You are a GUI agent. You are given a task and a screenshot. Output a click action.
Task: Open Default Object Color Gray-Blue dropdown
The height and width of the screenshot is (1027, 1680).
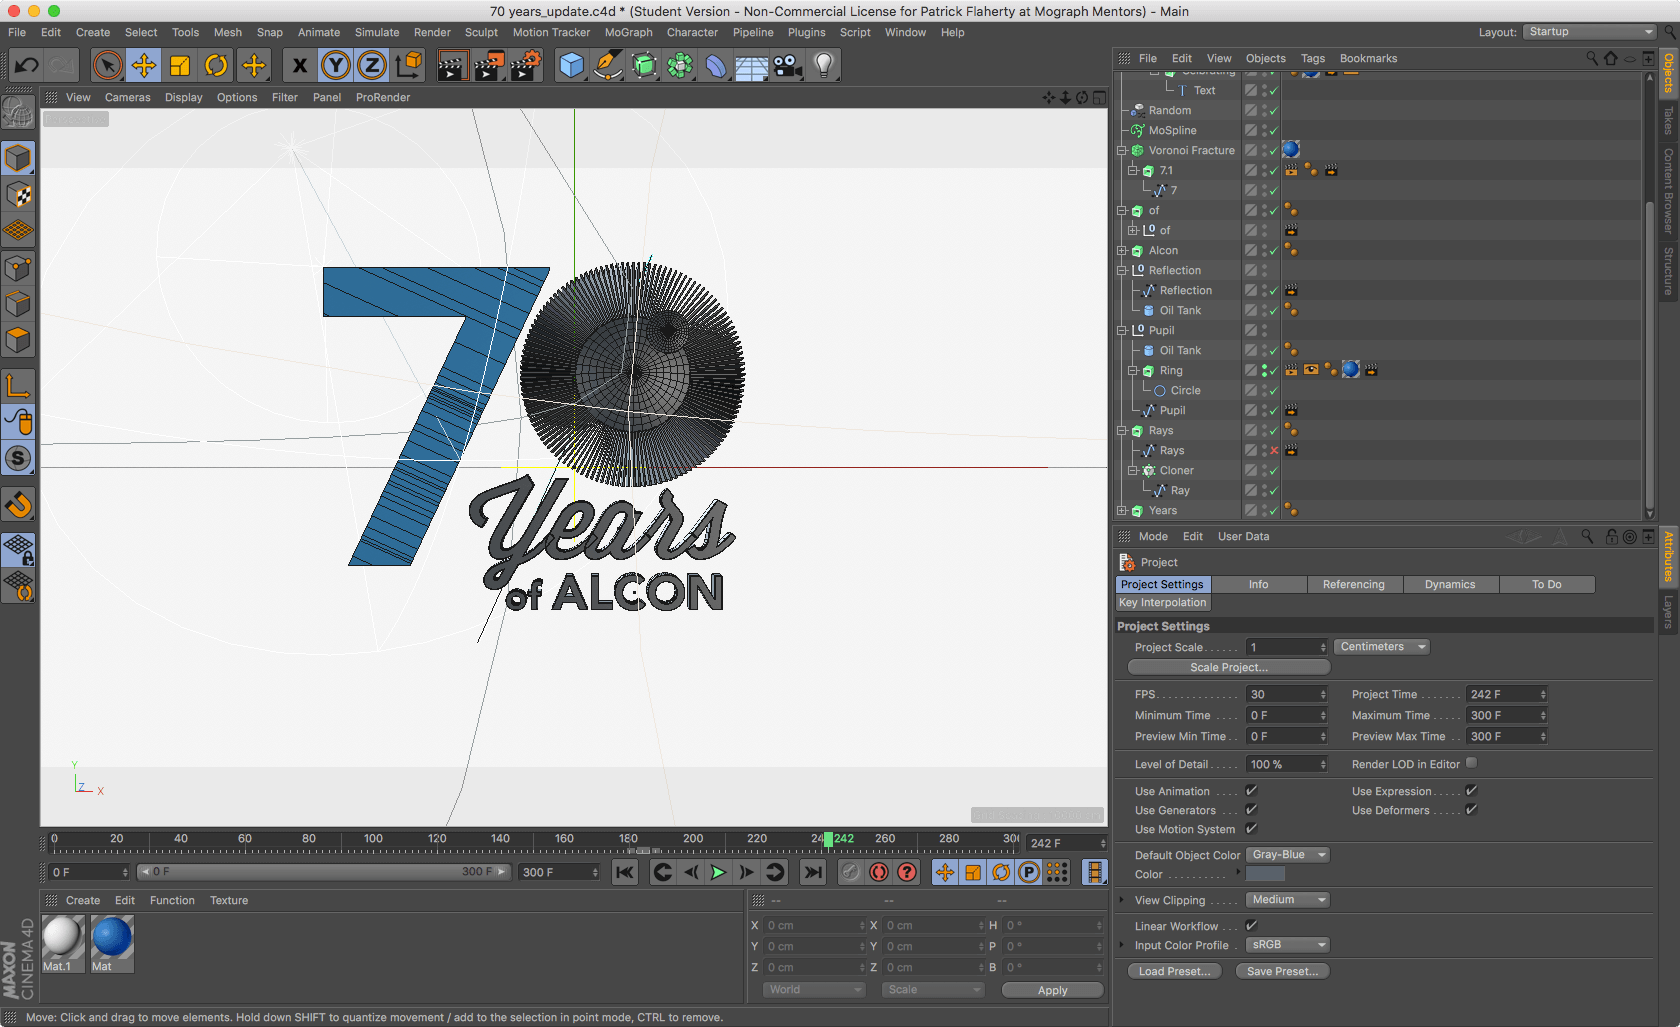tap(1288, 854)
